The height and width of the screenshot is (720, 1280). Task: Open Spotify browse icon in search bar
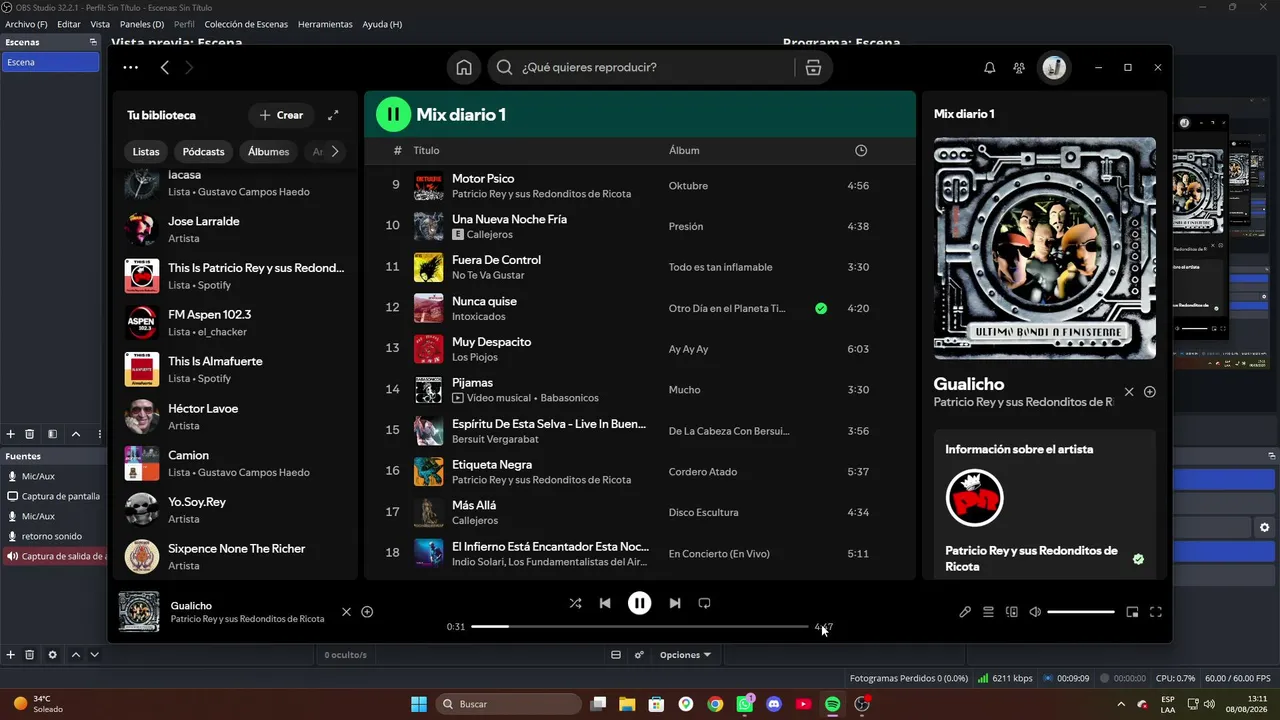click(813, 67)
